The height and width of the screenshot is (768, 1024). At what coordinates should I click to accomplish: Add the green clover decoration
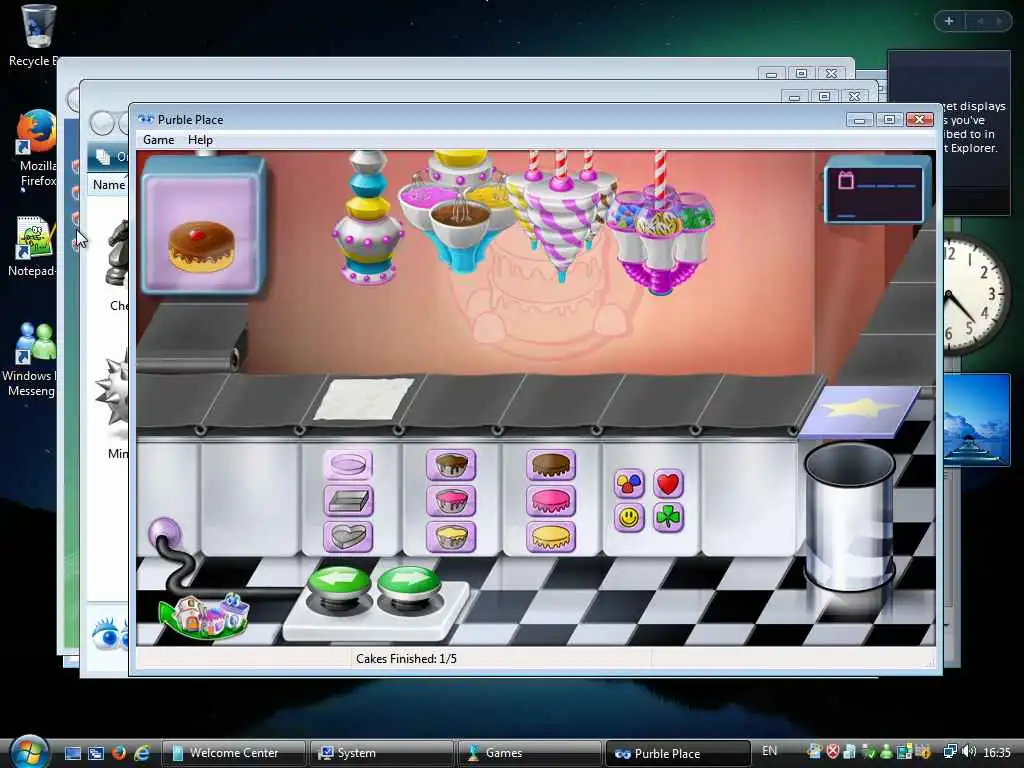(667, 517)
